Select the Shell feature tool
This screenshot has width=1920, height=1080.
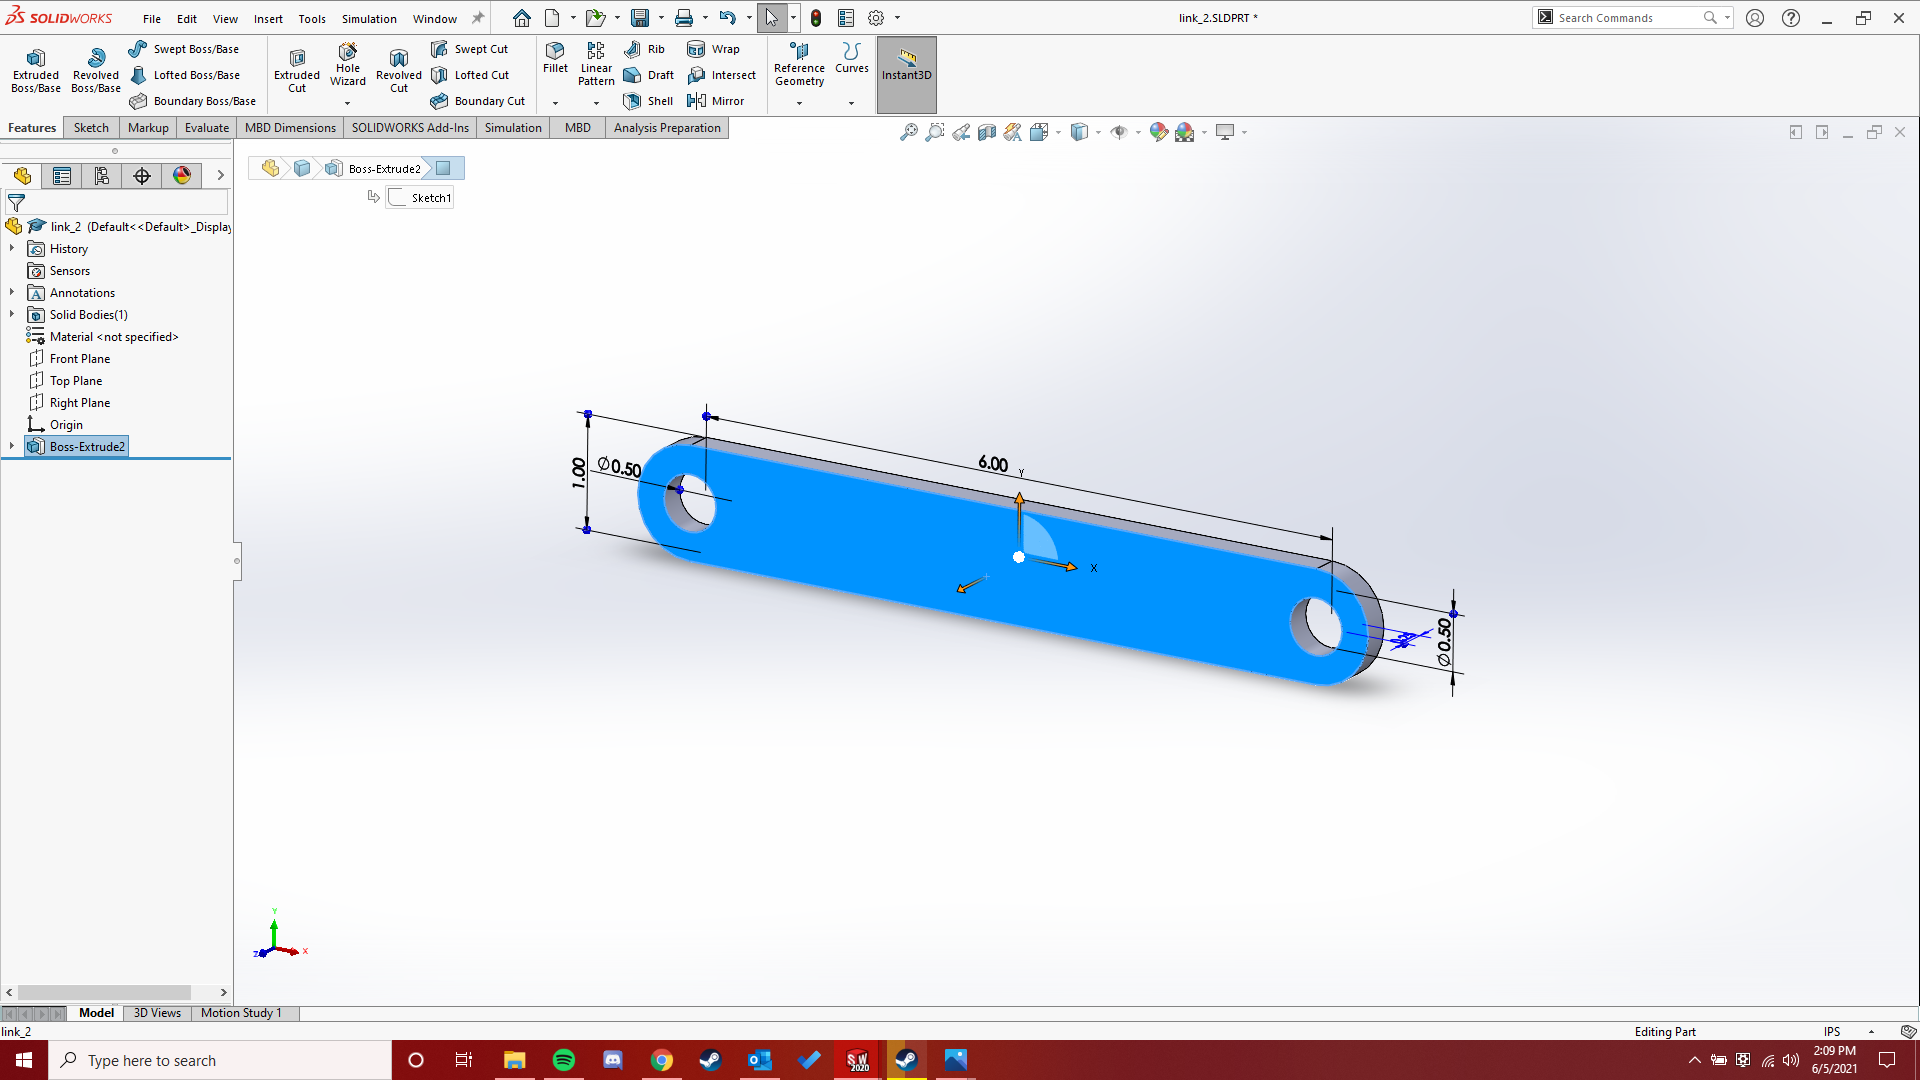coord(648,100)
